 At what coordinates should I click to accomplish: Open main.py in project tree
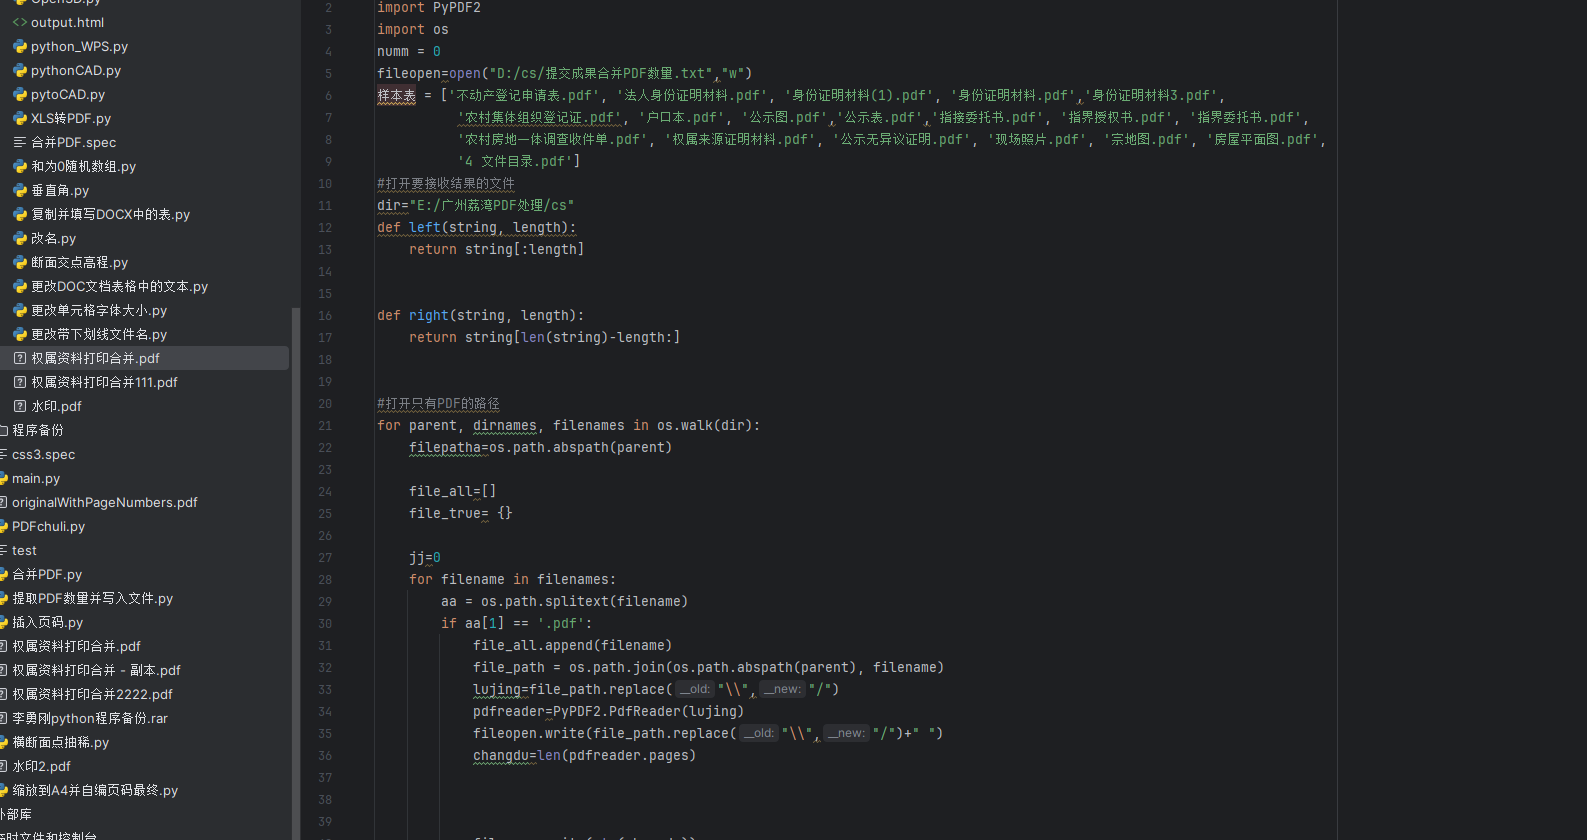tap(36, 478)
